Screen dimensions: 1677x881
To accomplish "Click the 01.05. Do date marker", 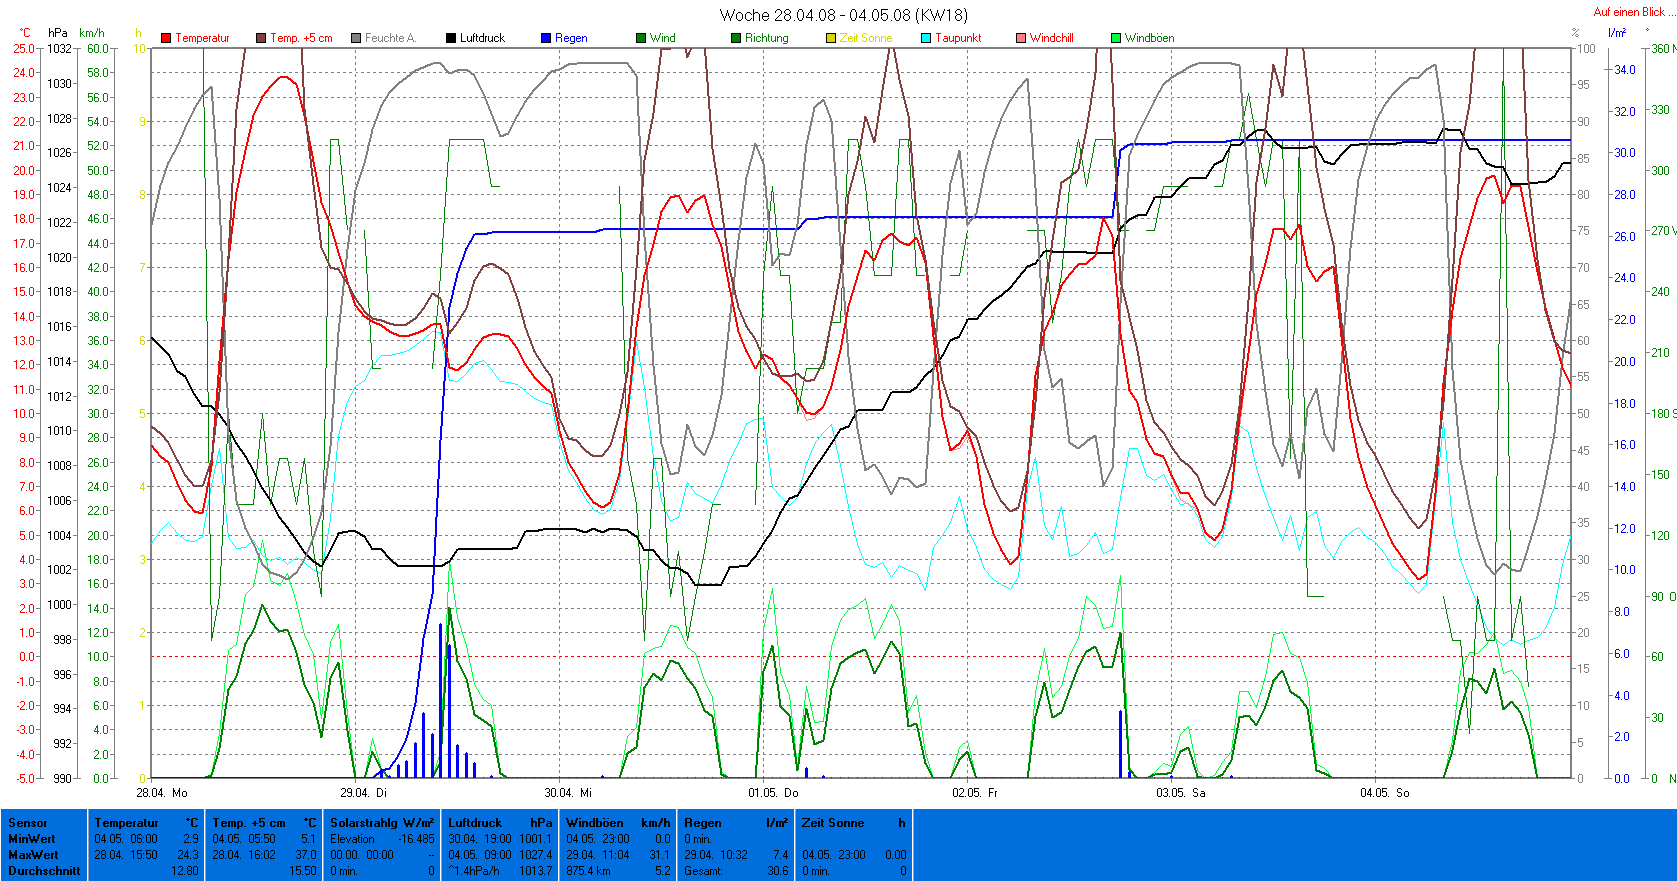I will point(773,793).
